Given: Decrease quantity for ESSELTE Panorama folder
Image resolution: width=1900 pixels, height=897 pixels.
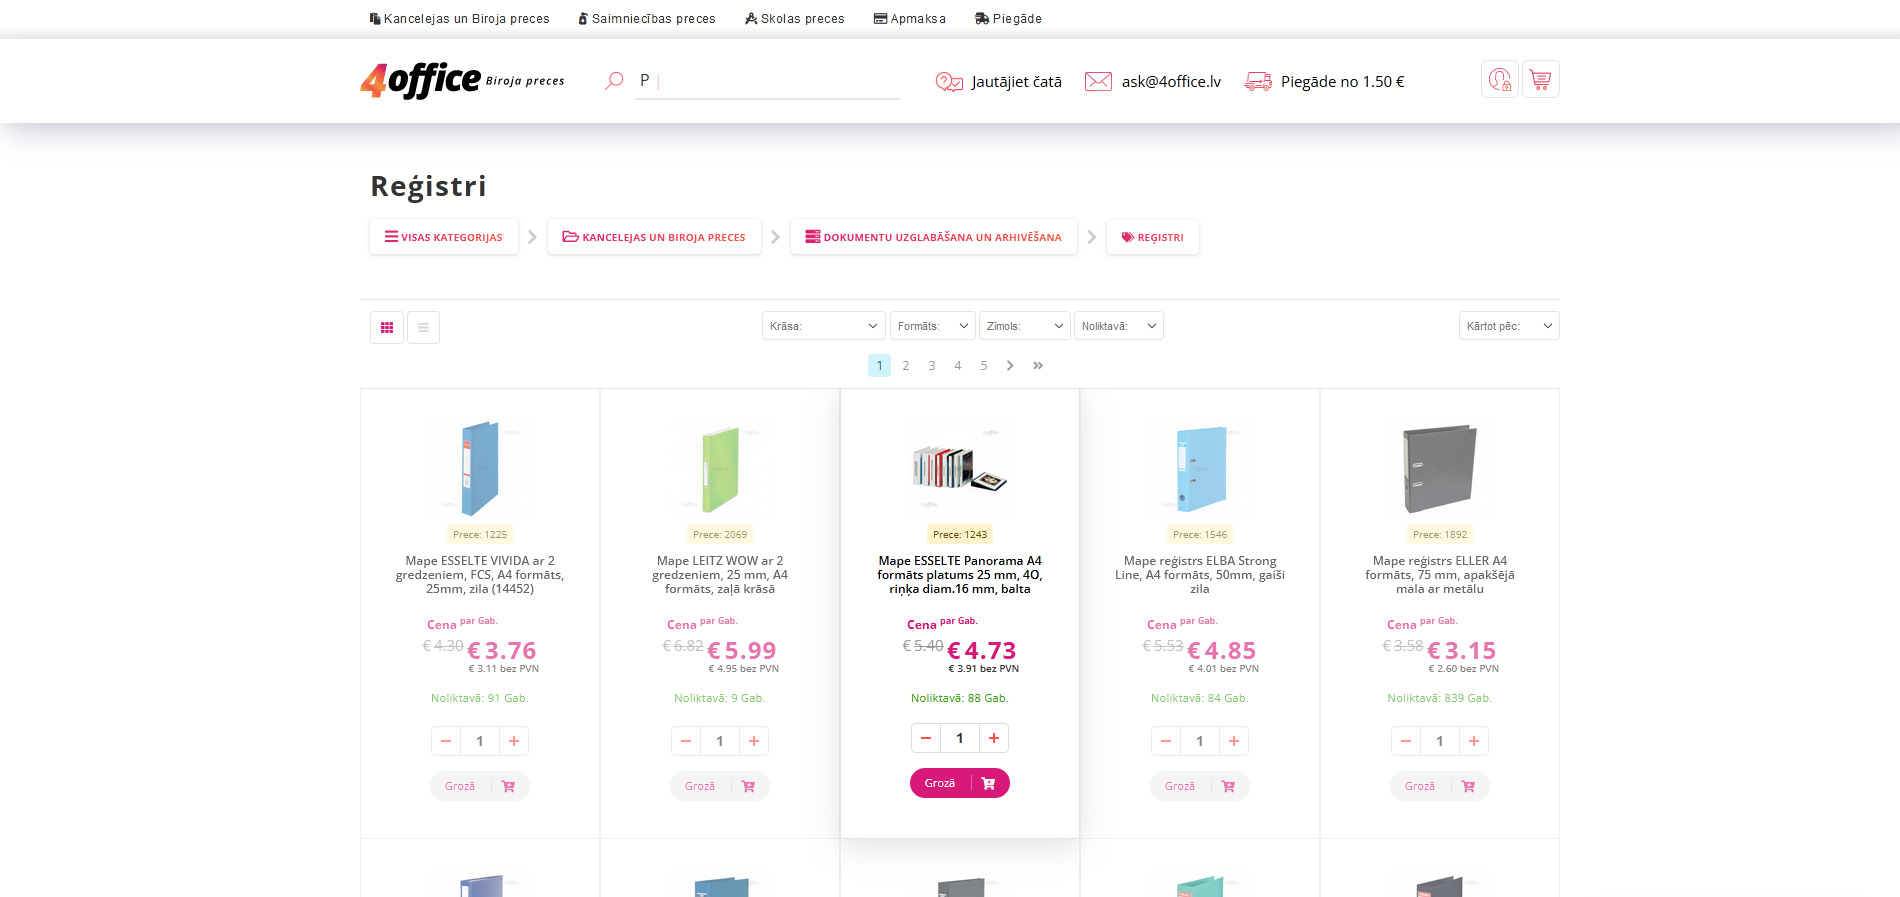Looking at the screenshot, I should tap(926, 738).
